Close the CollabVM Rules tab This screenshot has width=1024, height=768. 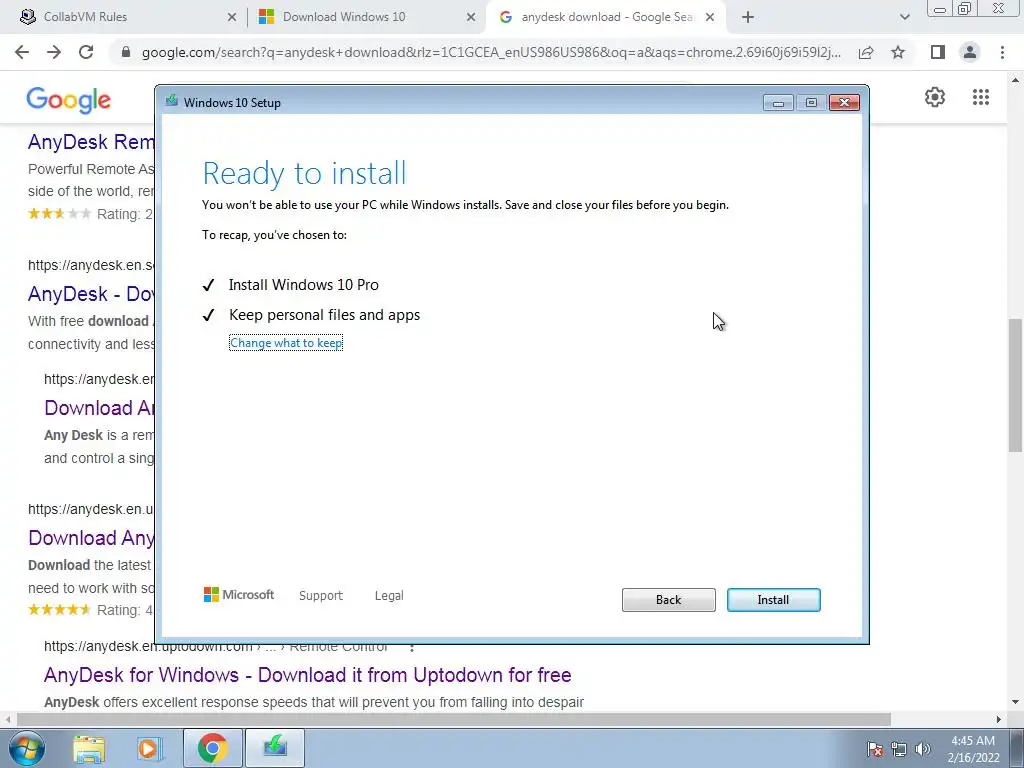click(231, 18)
